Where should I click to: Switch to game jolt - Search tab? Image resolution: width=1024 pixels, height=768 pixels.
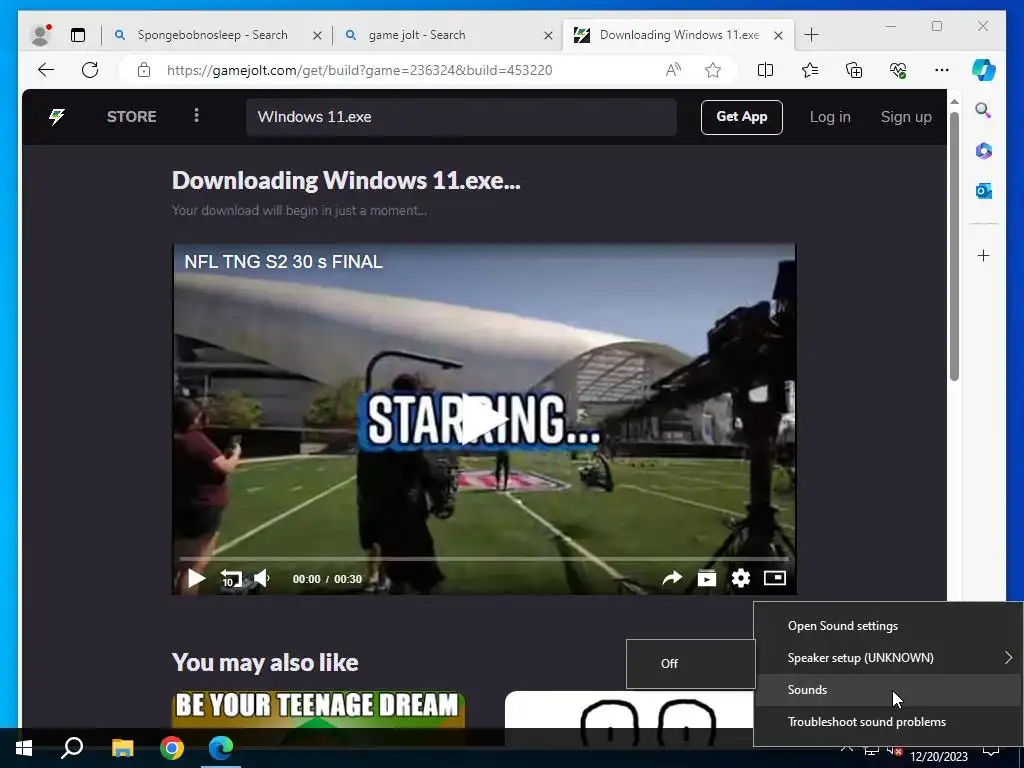[x=417, y=35]
